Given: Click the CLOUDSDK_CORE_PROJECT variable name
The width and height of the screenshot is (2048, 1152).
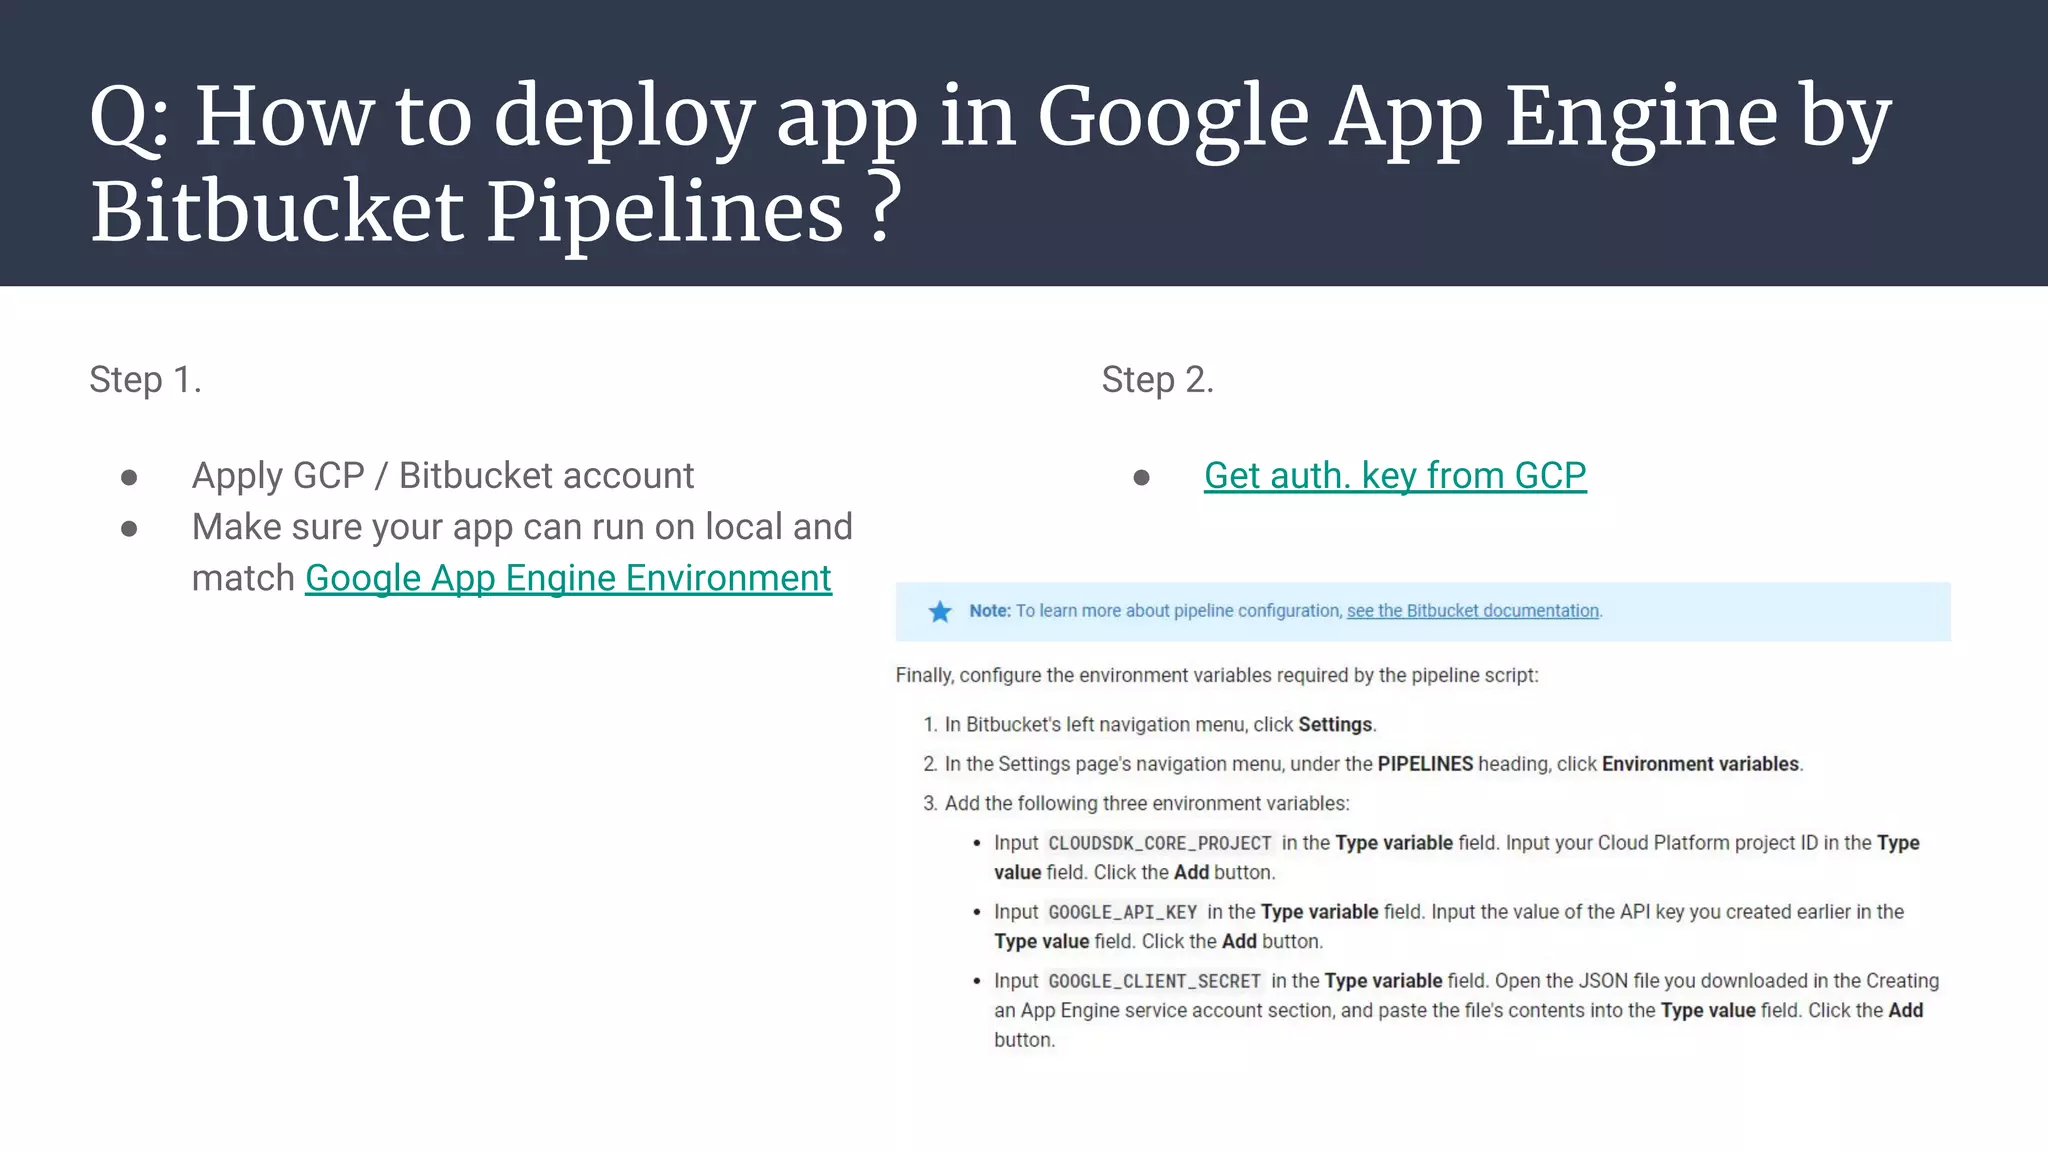Looking at the screenshot, I should tap(1160, 843).
